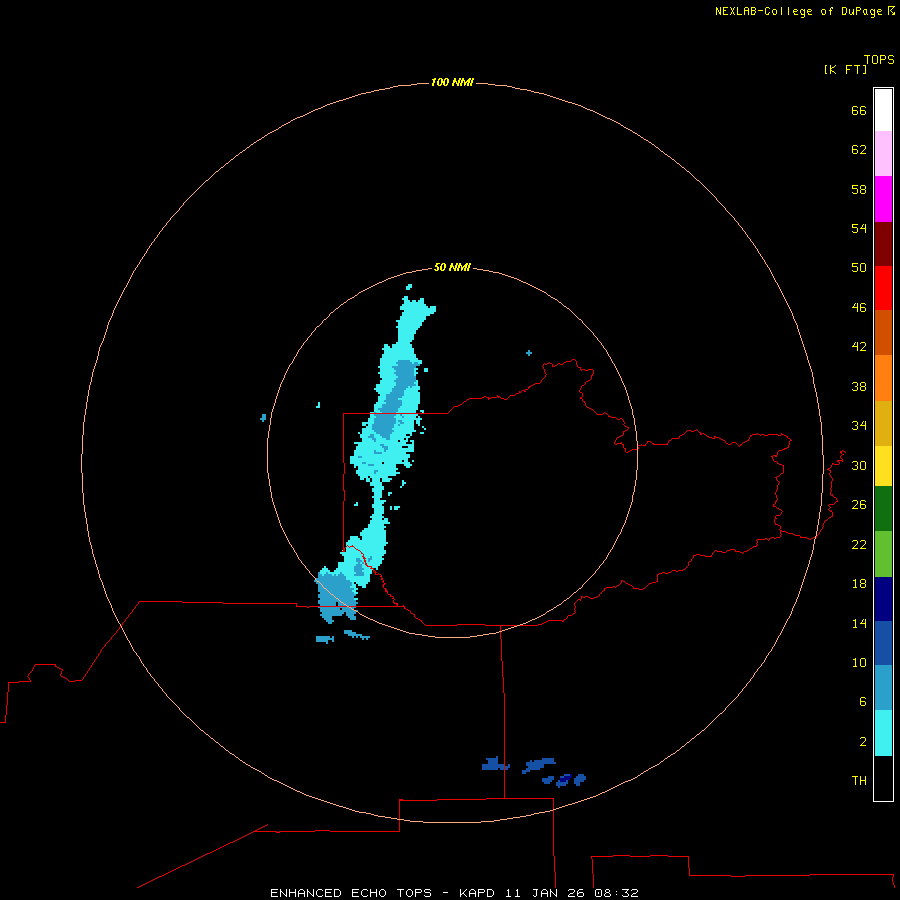Click the navy 22 kft legend swatch
Screen dimensions: 900x900
click(883, 599)
